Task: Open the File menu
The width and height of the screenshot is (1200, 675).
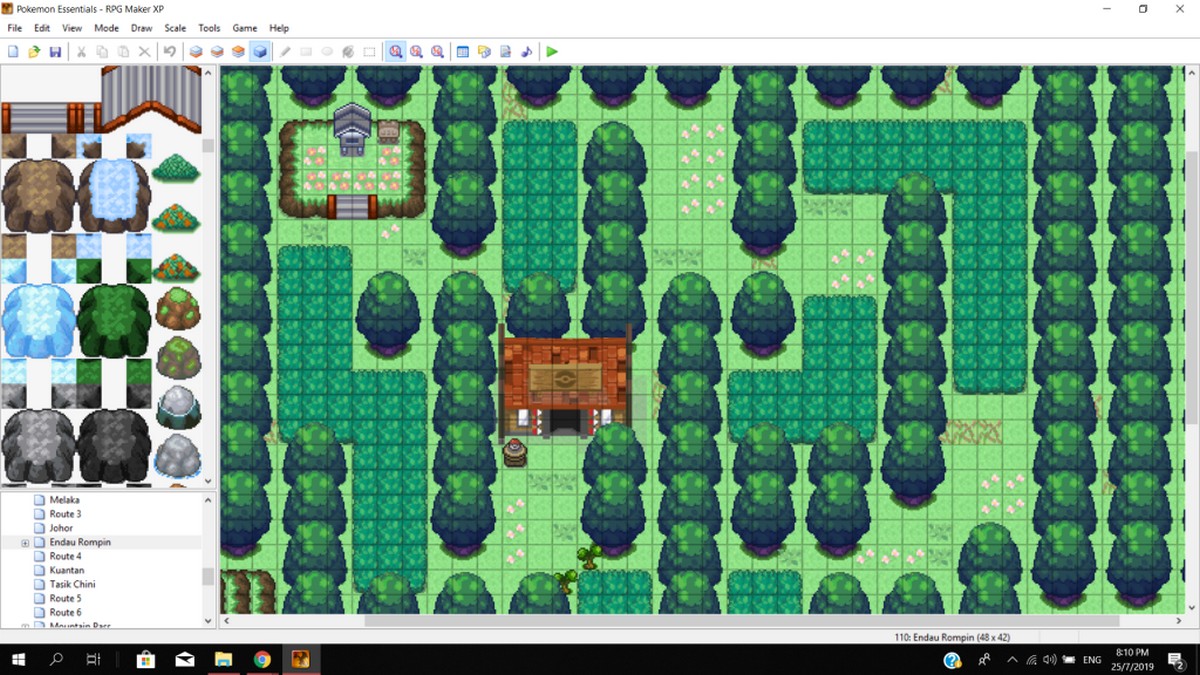Action: tap(14, 28)
